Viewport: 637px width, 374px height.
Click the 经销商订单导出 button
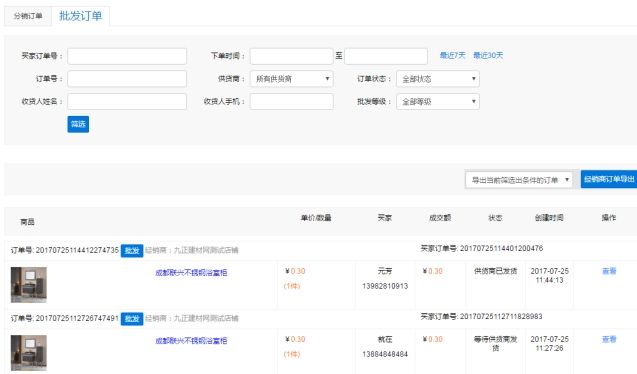pyautogui.click(x=609, y=179)
